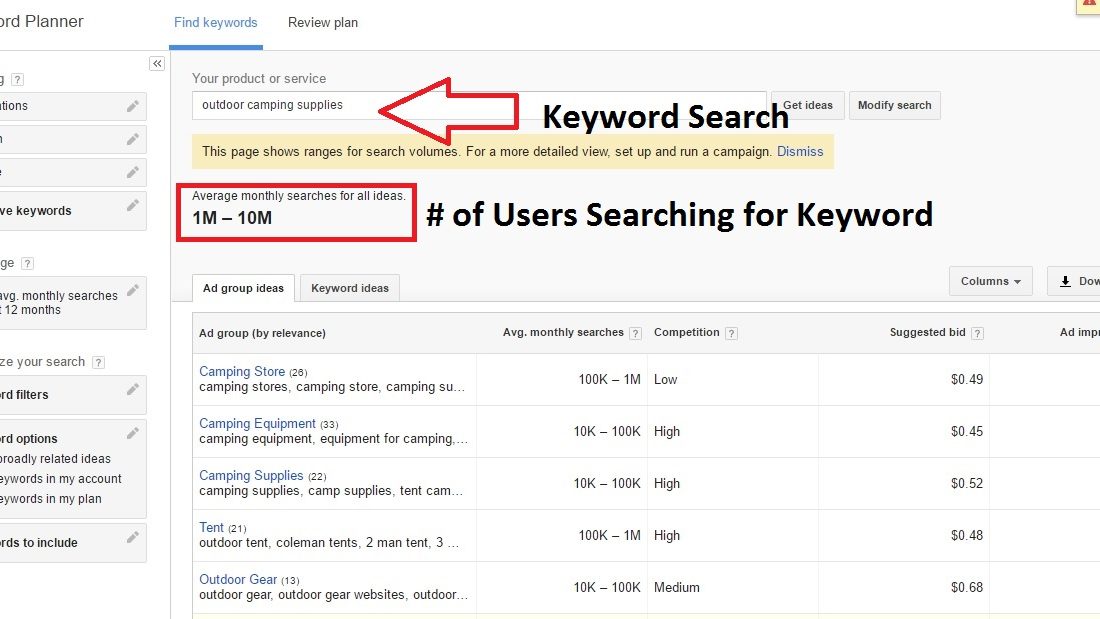Viewport: 1100px width, 619px height.
Task: Edit avg. monthly searches date range pencil
Action: click(x=133, y=291)
